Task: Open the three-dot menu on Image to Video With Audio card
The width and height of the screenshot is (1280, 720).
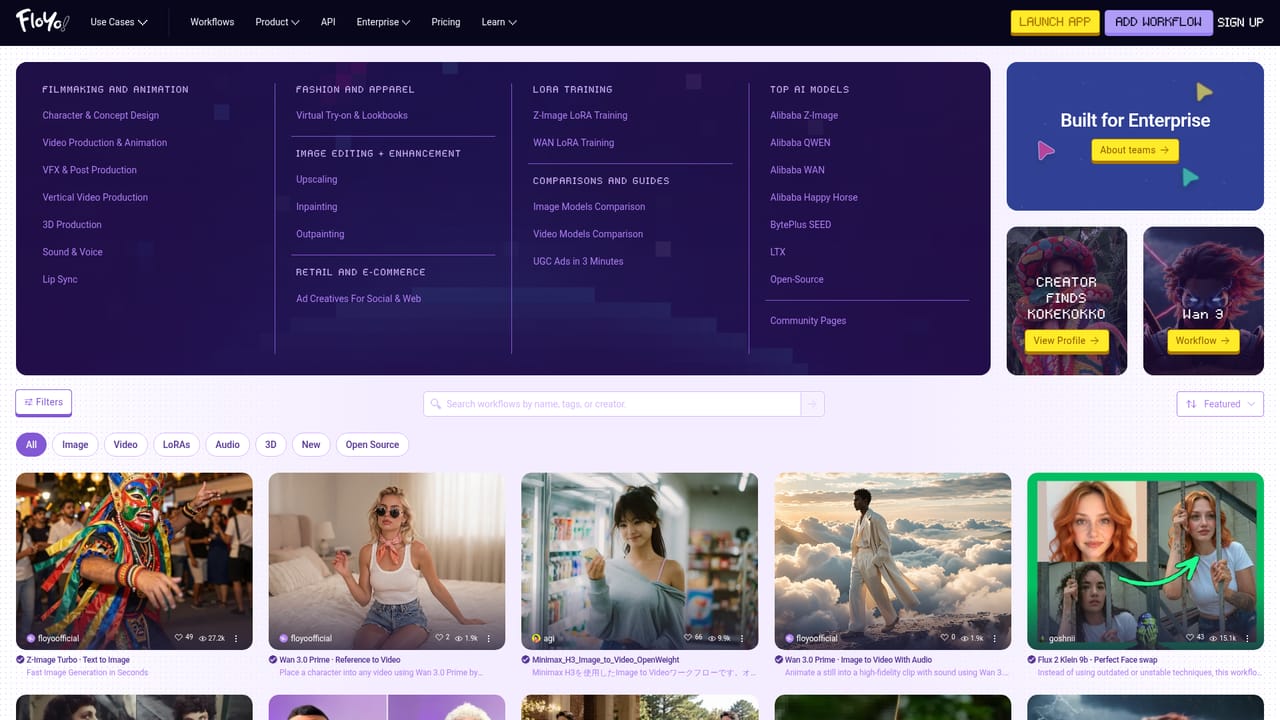Action: click(x=994, y=637)
